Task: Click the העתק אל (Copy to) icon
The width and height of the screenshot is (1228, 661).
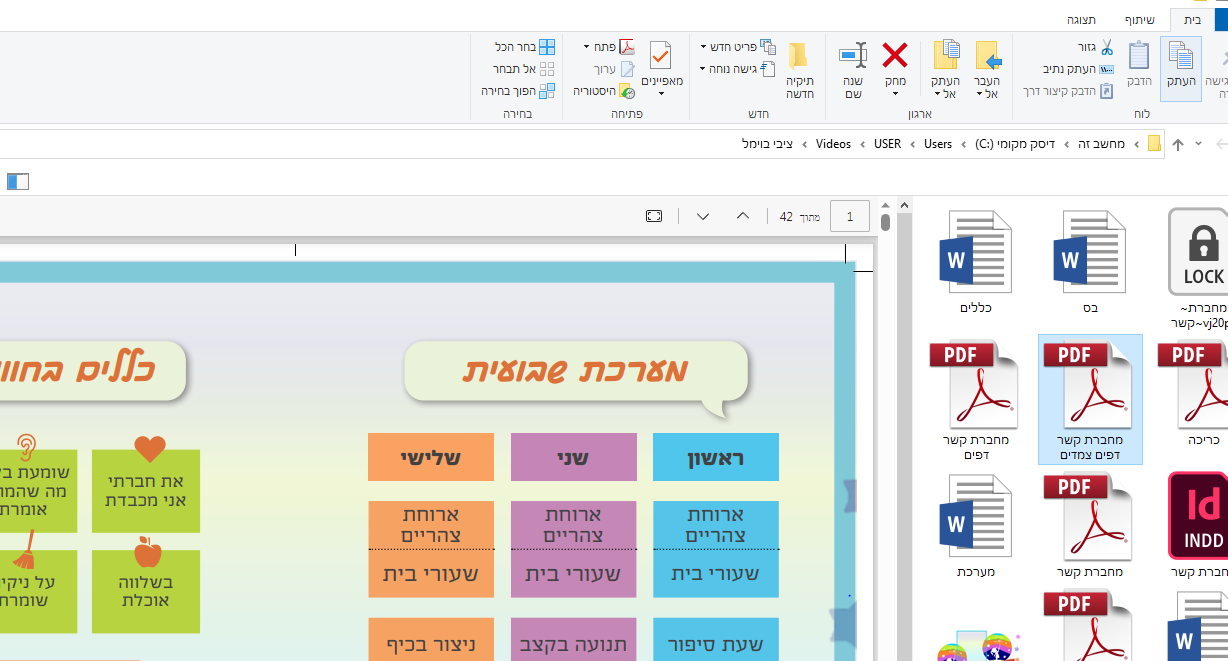Action: coord(946,55)
